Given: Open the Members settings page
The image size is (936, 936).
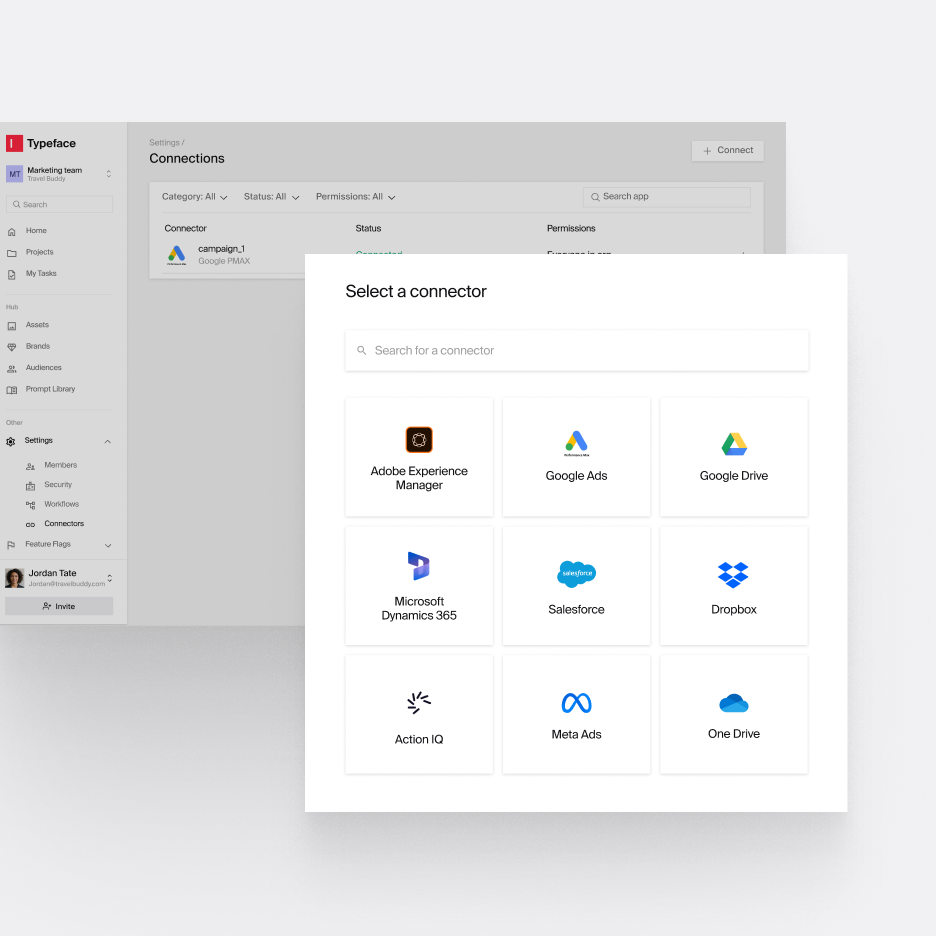Looking at the screenshot, I should pos(60,465).
